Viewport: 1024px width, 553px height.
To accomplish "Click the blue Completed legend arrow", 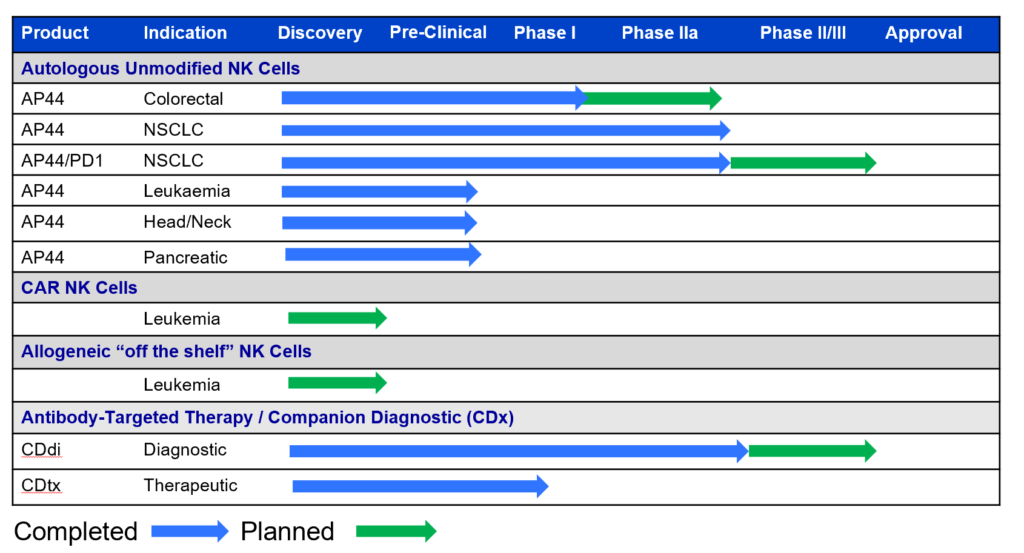I will coord(190,532).
